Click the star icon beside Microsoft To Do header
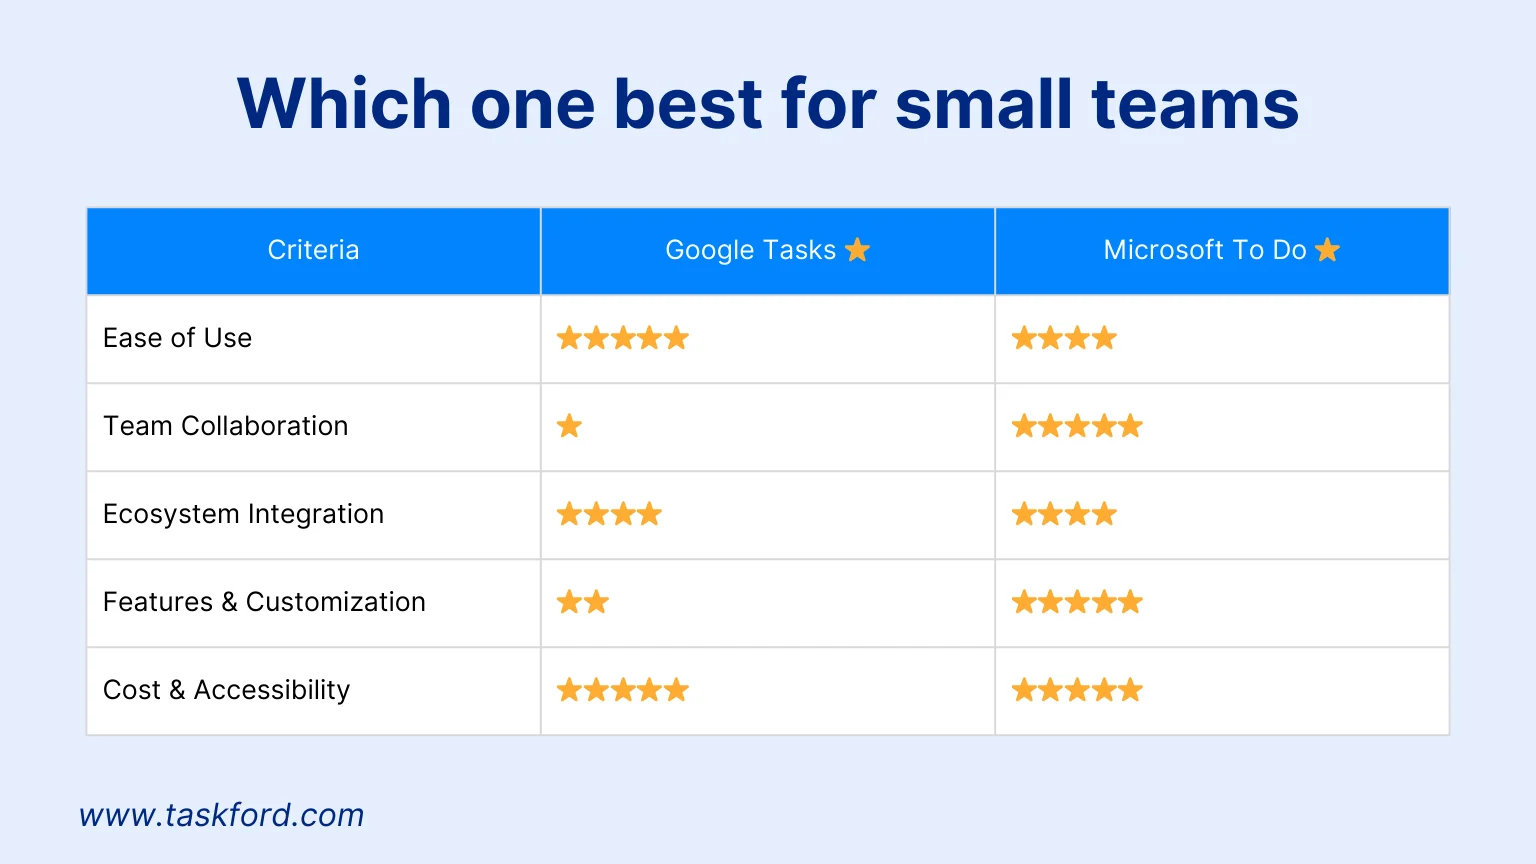 click(x=1327, y=250)
